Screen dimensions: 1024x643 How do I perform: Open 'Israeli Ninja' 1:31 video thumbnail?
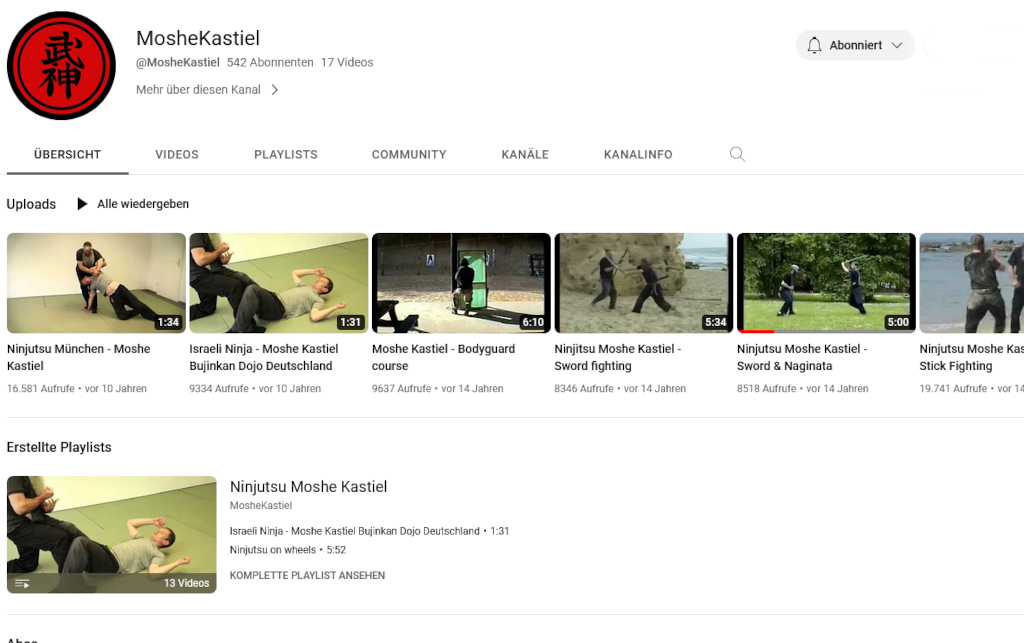click(x=279, y=283)
